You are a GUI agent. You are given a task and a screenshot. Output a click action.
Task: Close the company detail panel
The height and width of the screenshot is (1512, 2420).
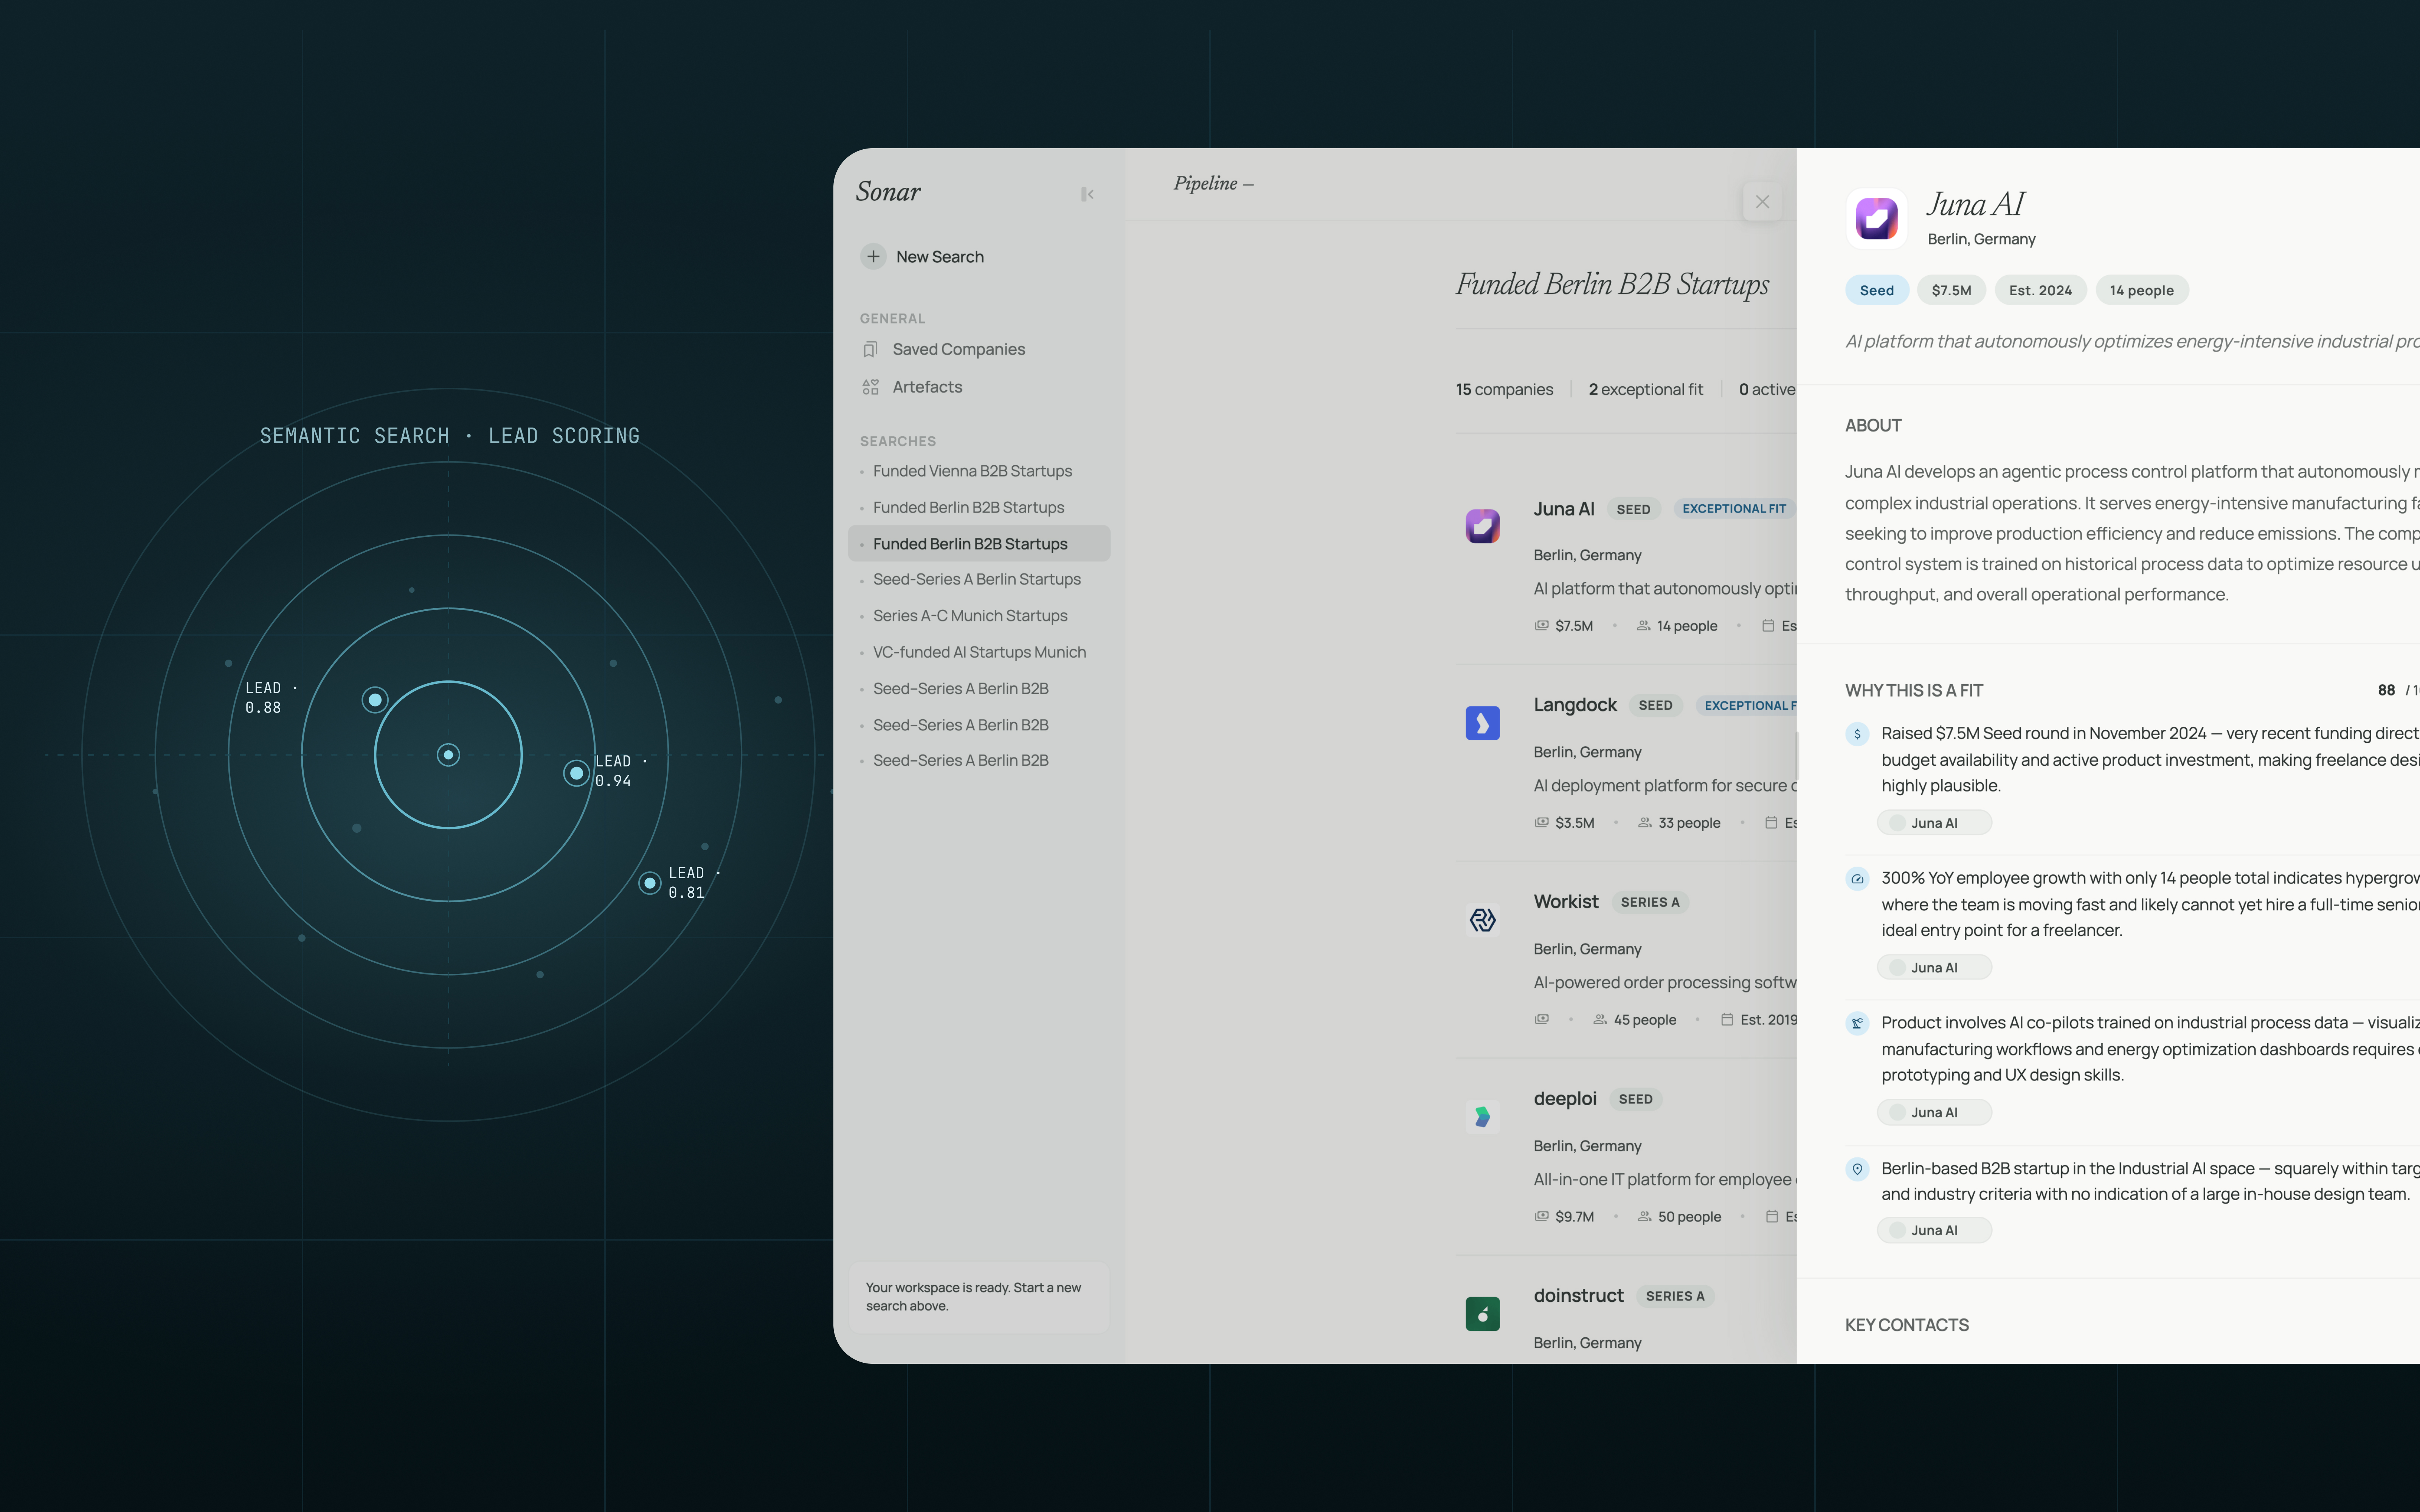(1762, 202)
